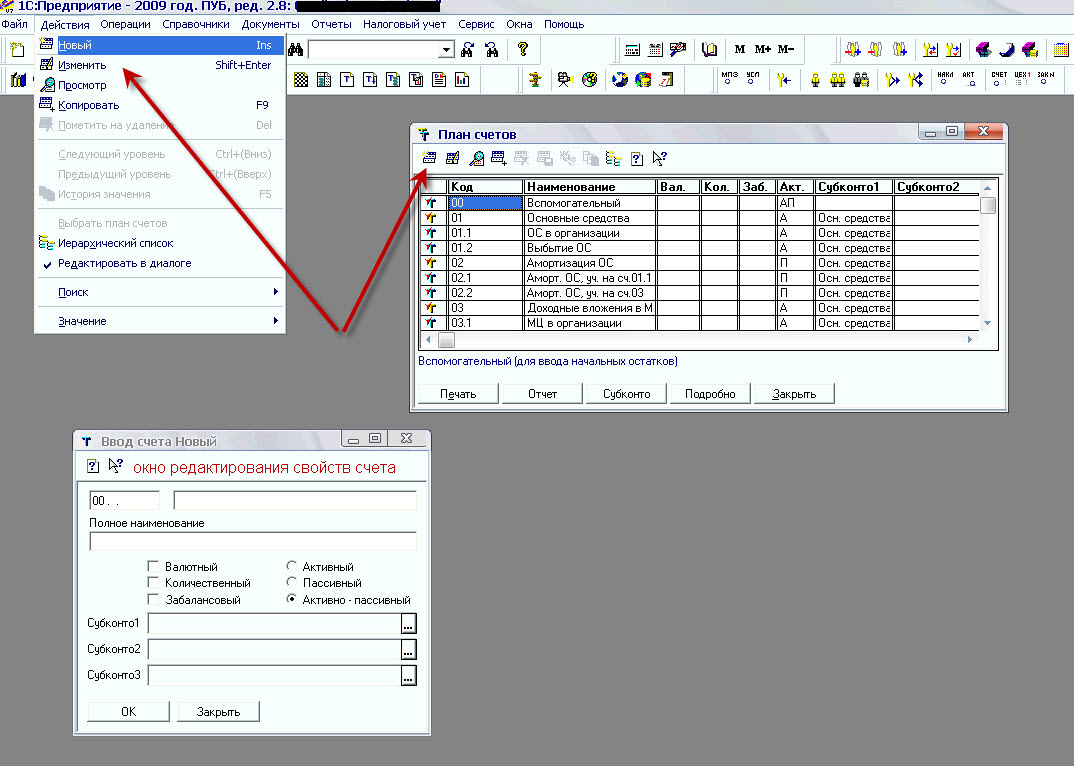The image size is (1074, 766).
Task: Enable the Валютный checkbox
Action: click(154, 567)
